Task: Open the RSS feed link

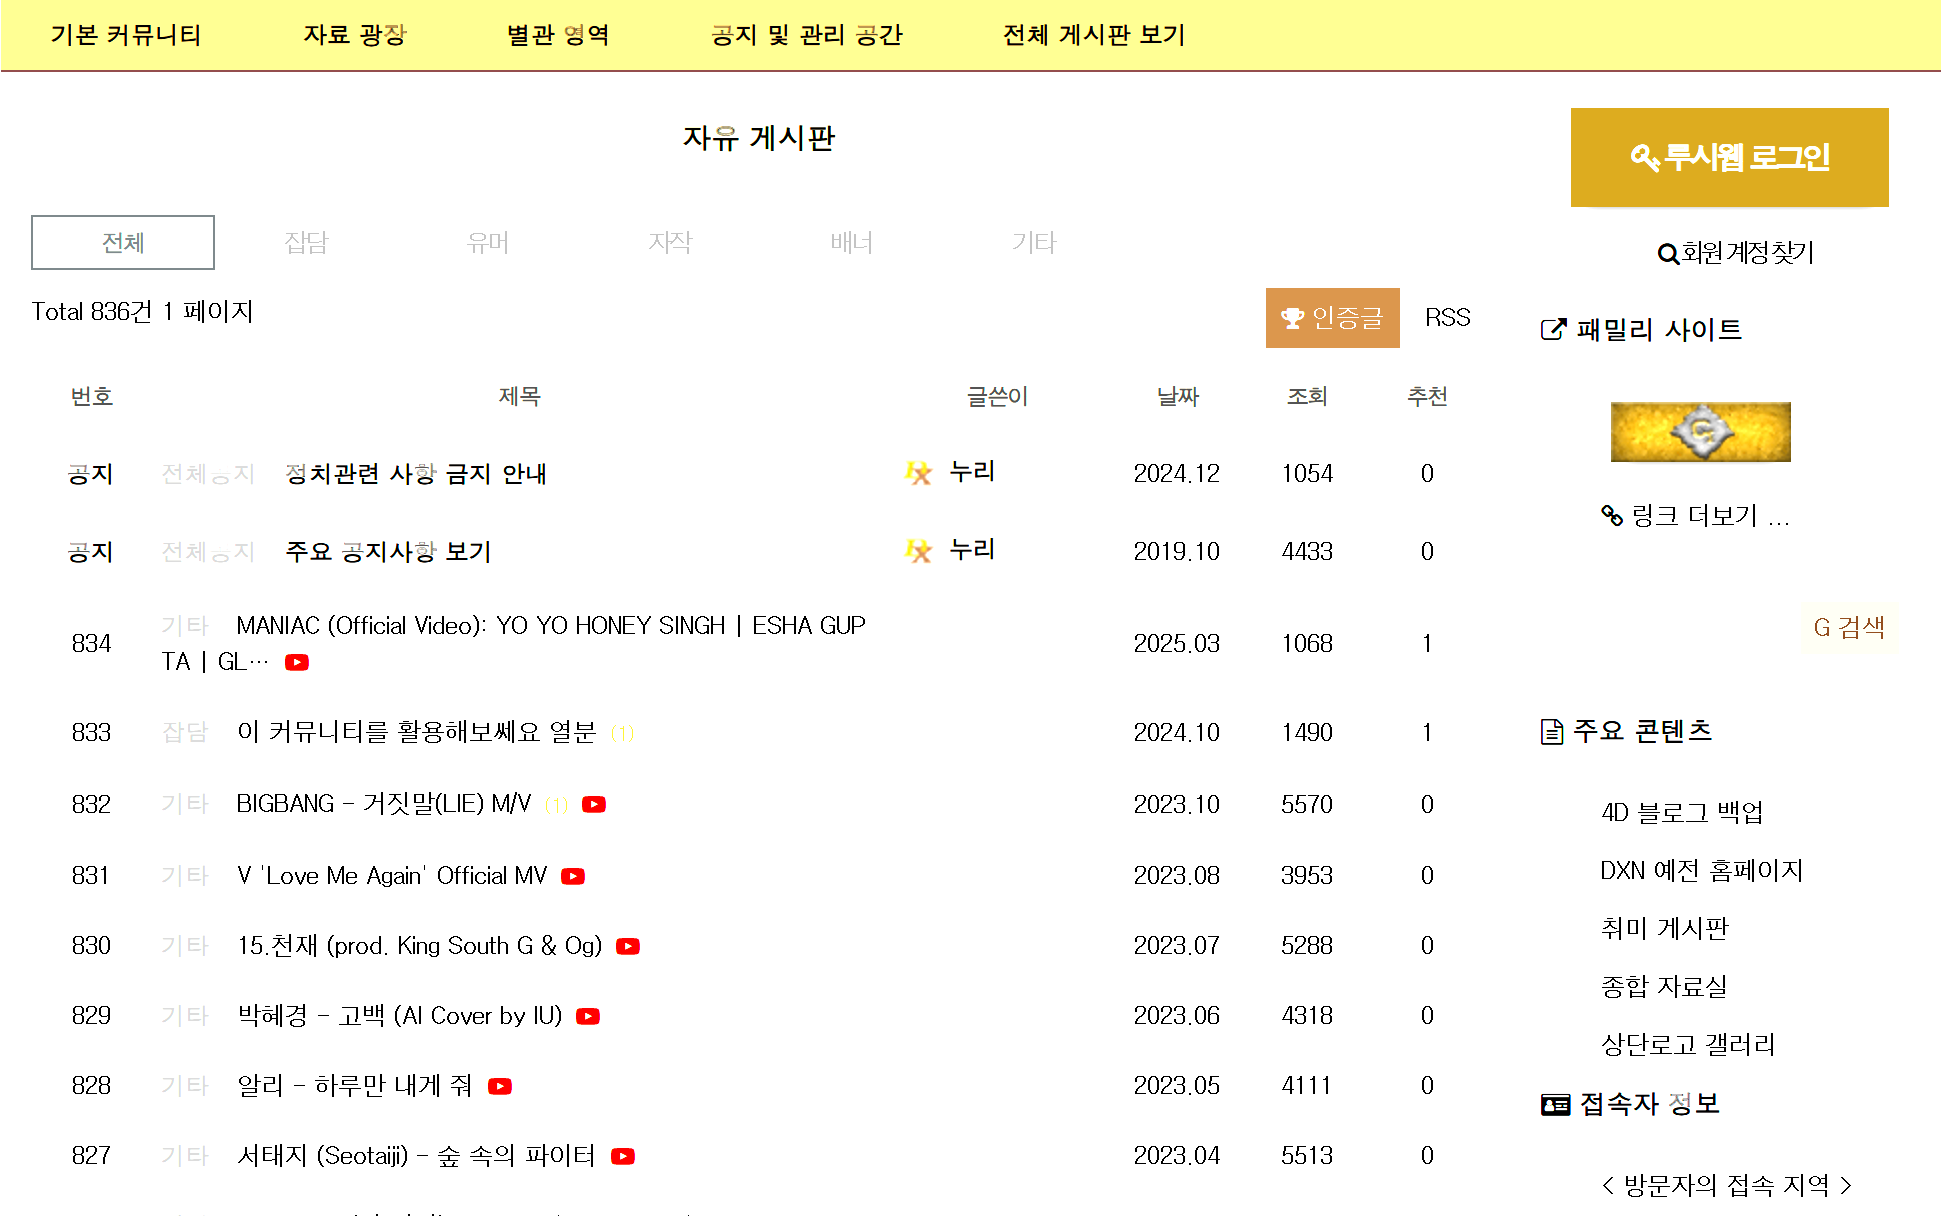Action: point(1447,318)
